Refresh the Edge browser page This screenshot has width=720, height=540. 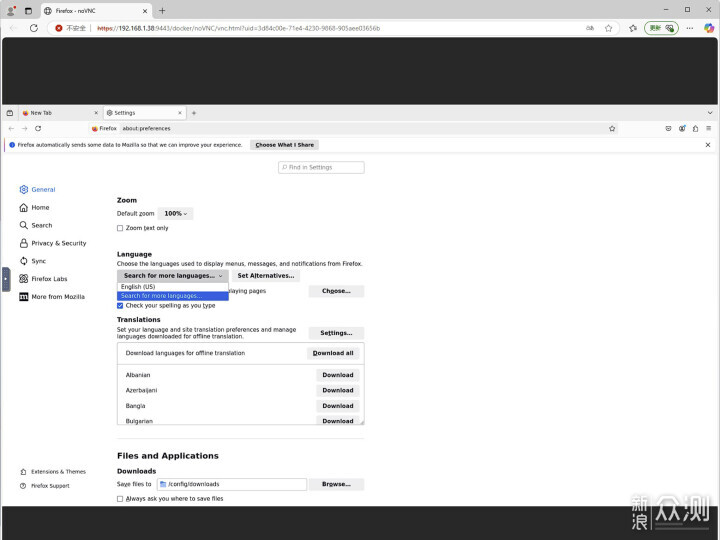[34, 28]
